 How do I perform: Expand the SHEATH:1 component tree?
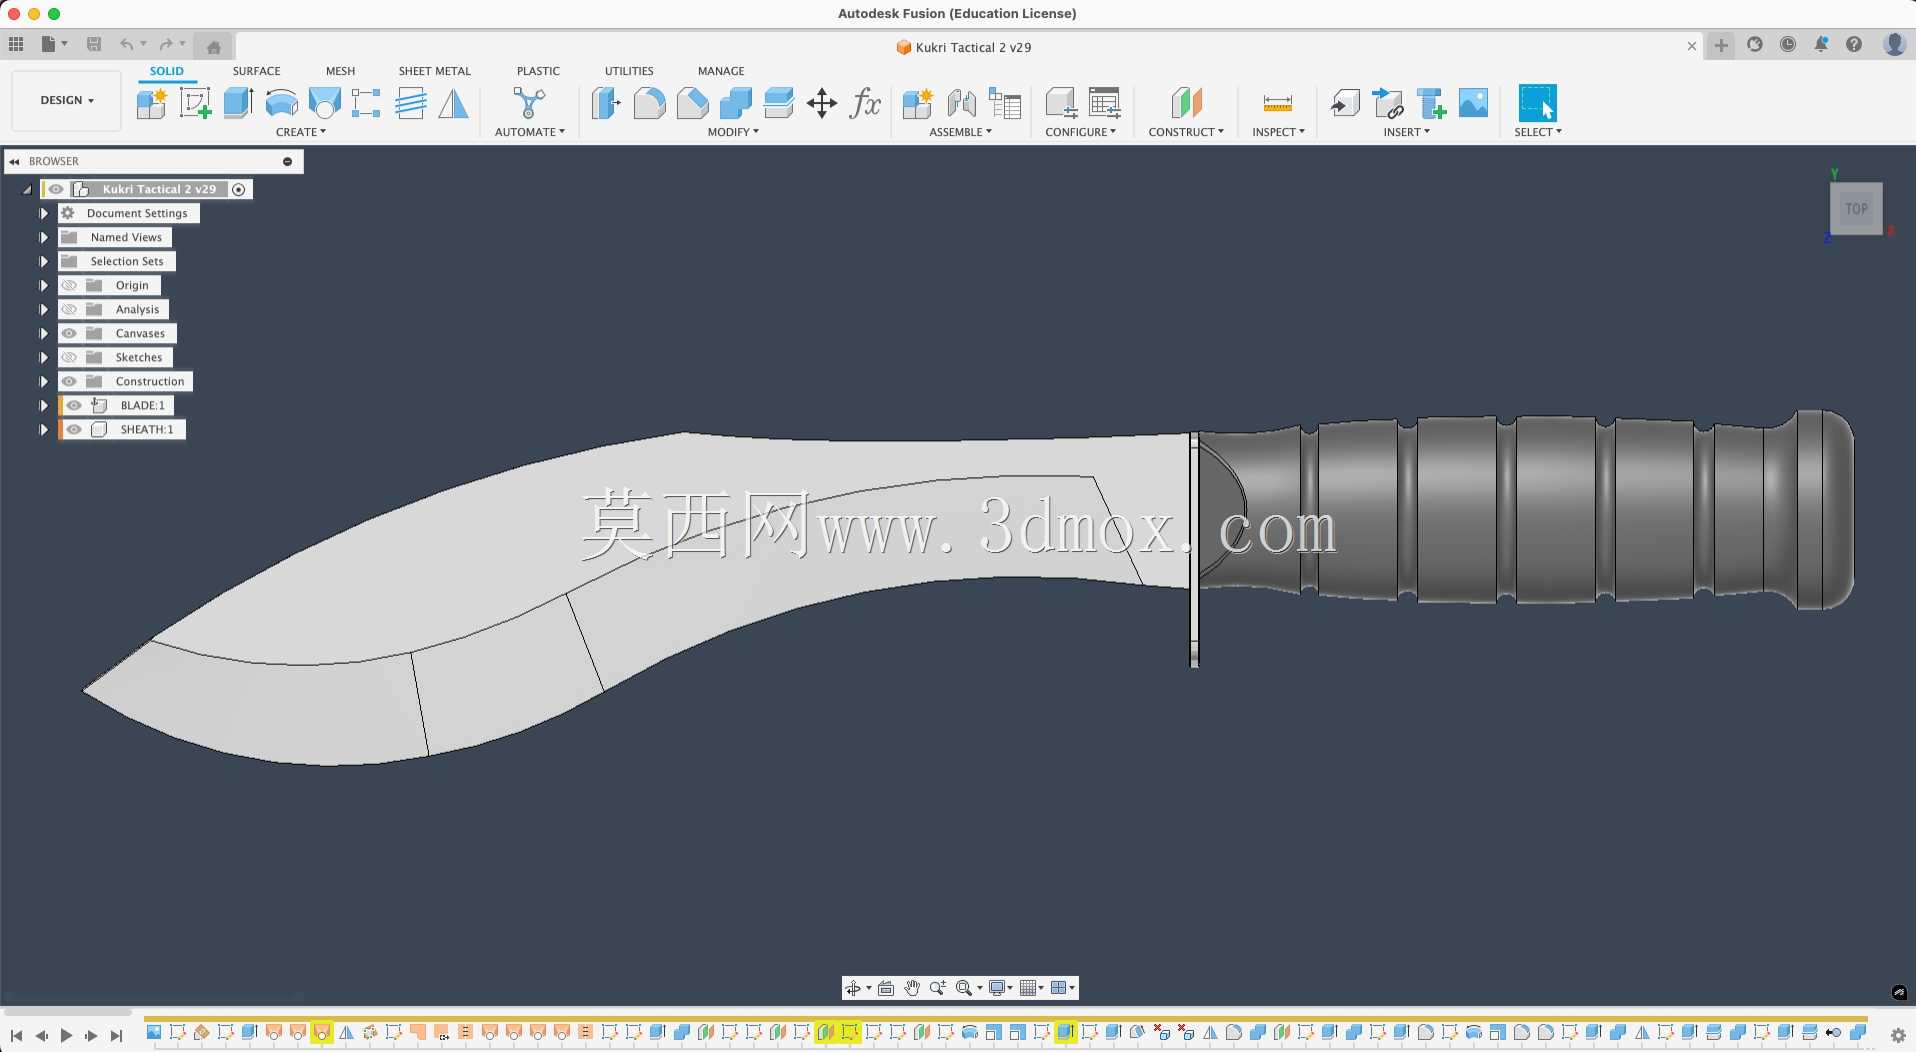43,429
